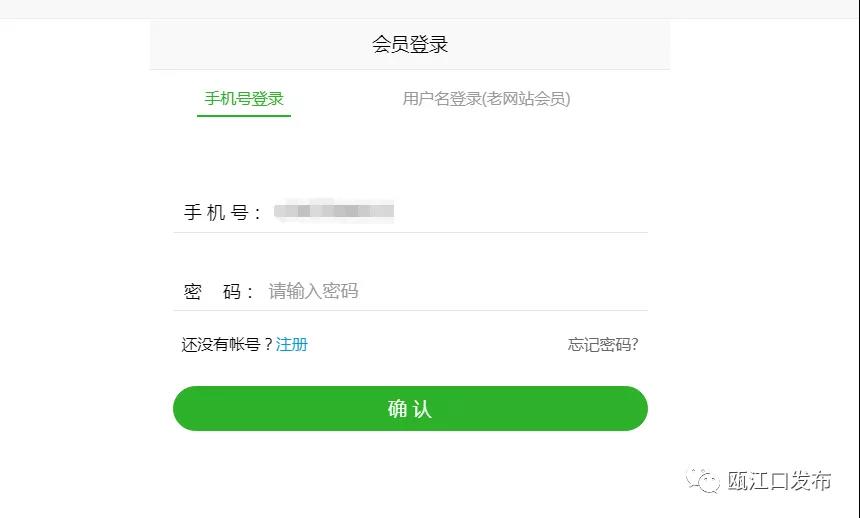Click the 还没有帐号? prompt text
The width and height of the screenshot is (860, 518).
tap(226, 344)
